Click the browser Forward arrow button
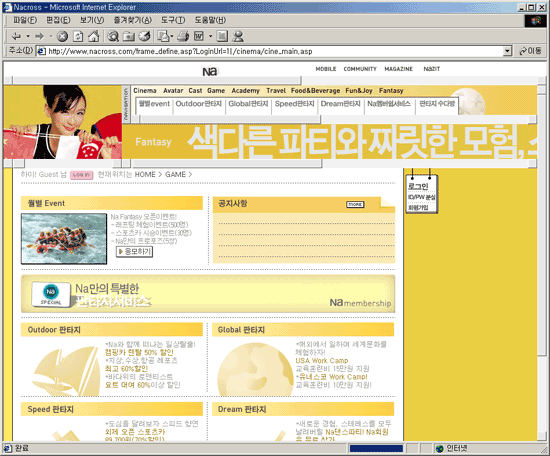550x456 pixels. [40, 36]
